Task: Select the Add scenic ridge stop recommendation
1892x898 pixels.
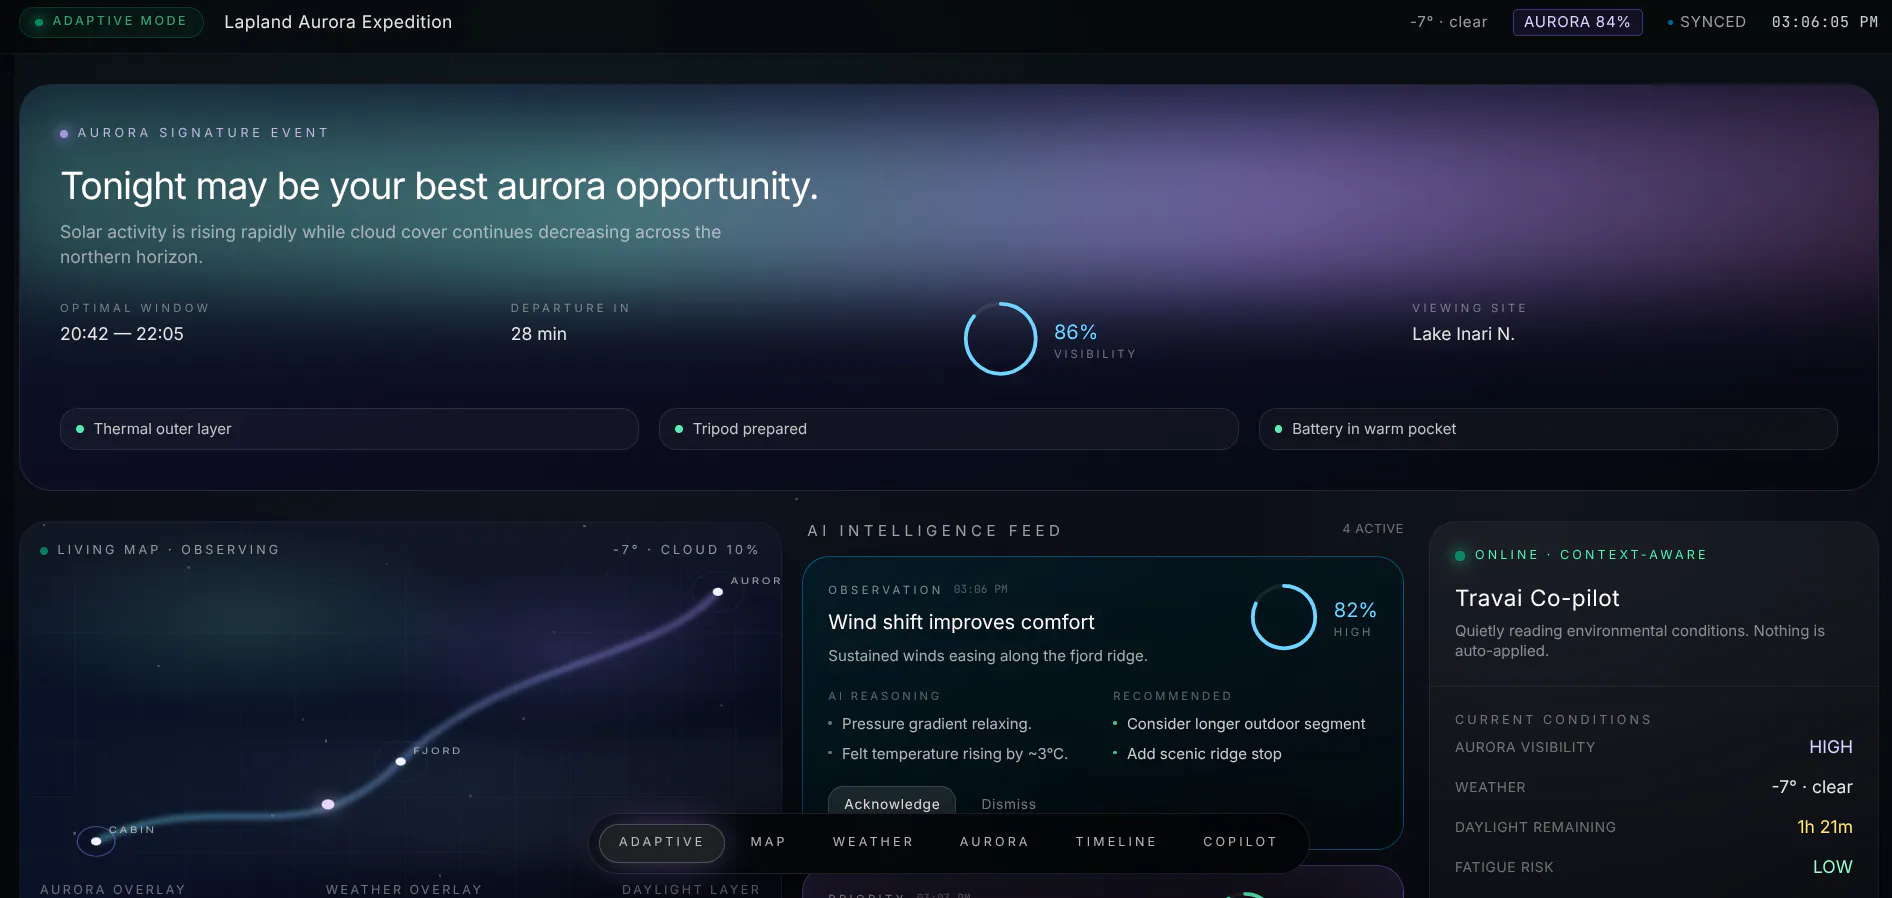Action: point(1204,754)
